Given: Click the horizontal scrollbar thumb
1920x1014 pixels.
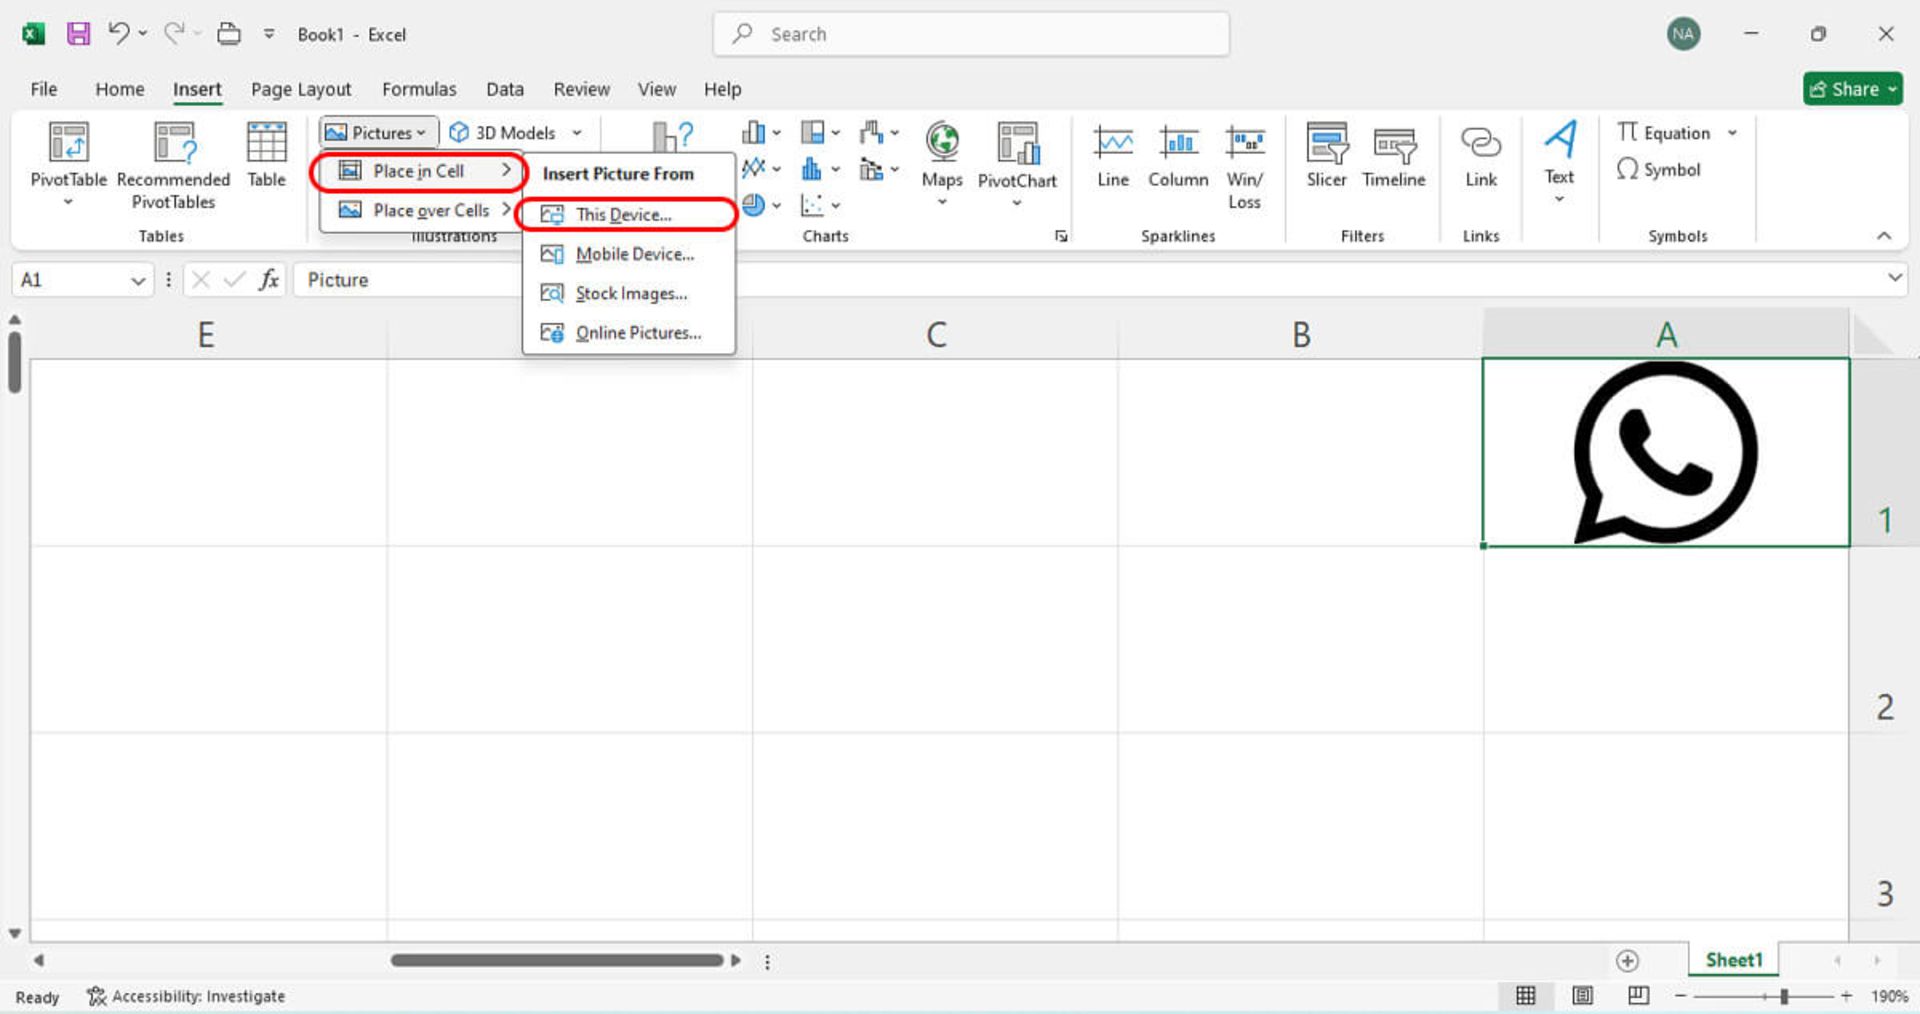Looking at the screenshot, I should 557,960.
